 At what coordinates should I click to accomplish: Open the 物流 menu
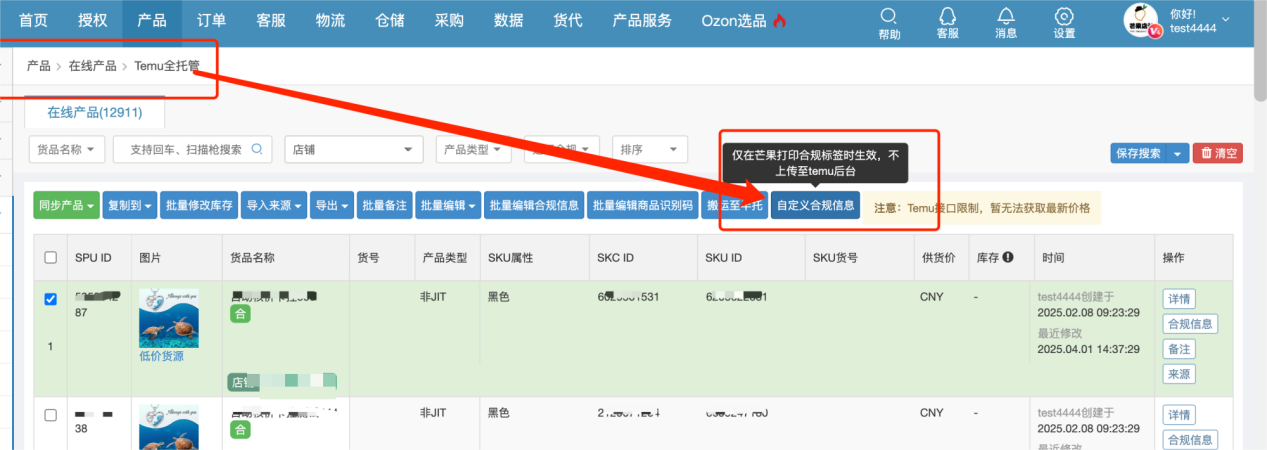point(330,21)
